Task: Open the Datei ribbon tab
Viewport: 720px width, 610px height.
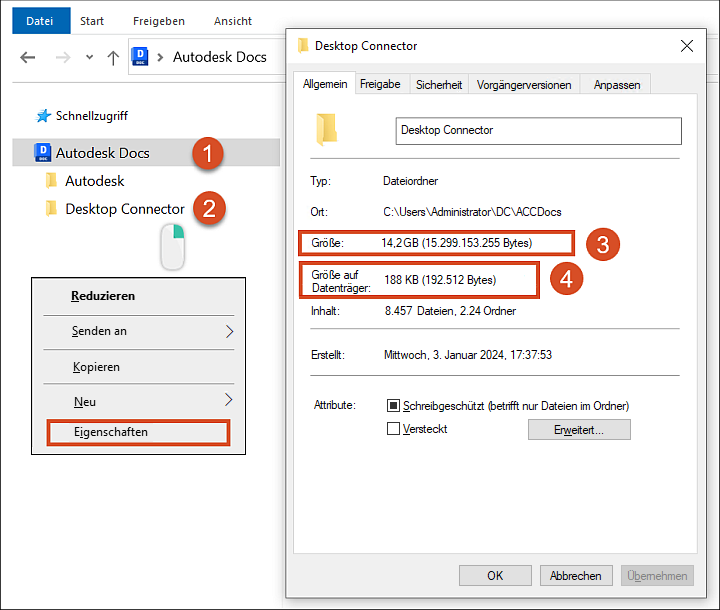Action: coord(41,21)
